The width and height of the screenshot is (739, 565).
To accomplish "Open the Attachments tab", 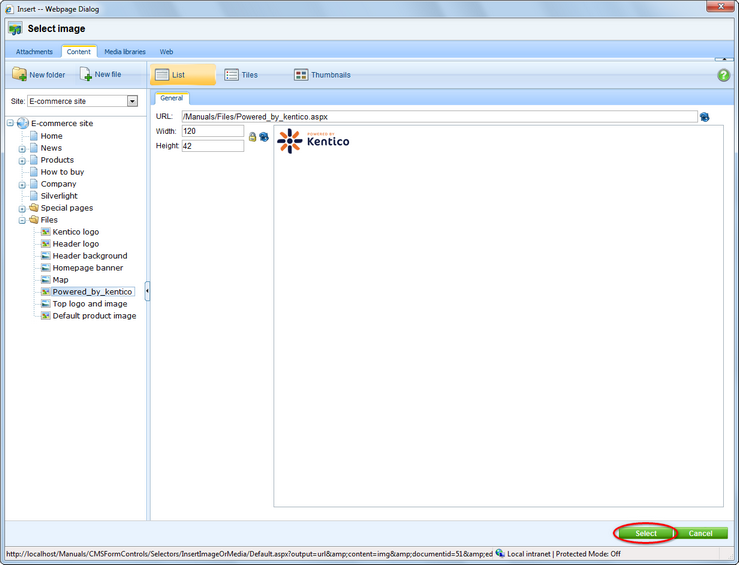I will click(34, 52).
